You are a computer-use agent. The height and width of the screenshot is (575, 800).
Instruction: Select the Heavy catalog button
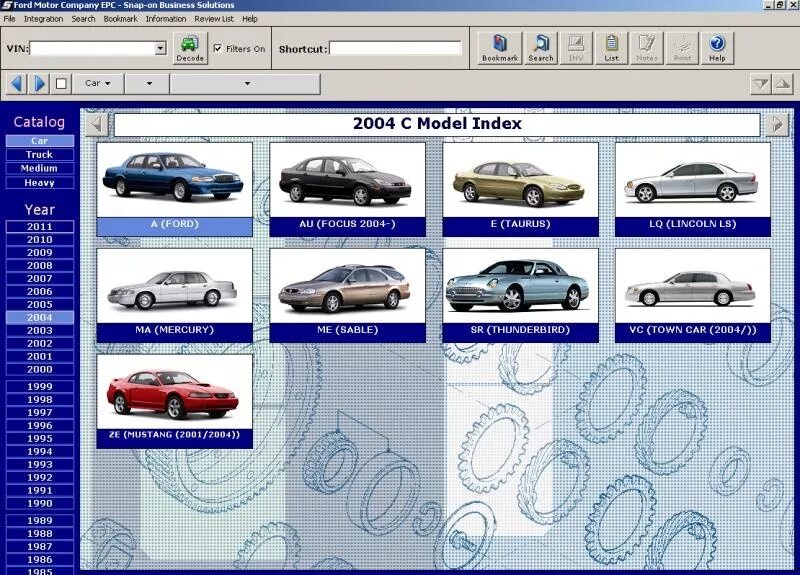pyautogui.click(x=40, y=183)
